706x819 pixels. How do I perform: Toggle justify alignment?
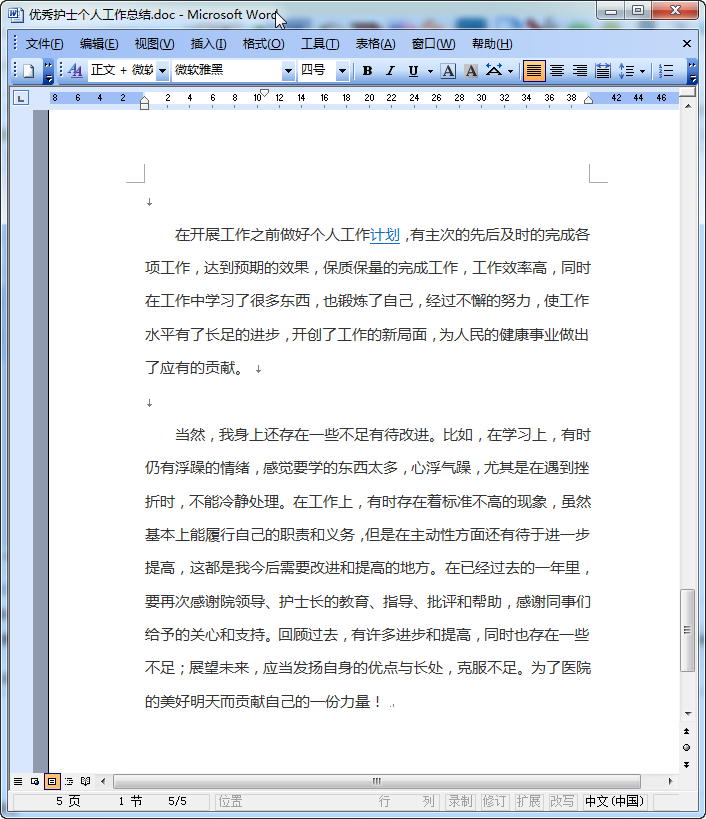(534, 71)
